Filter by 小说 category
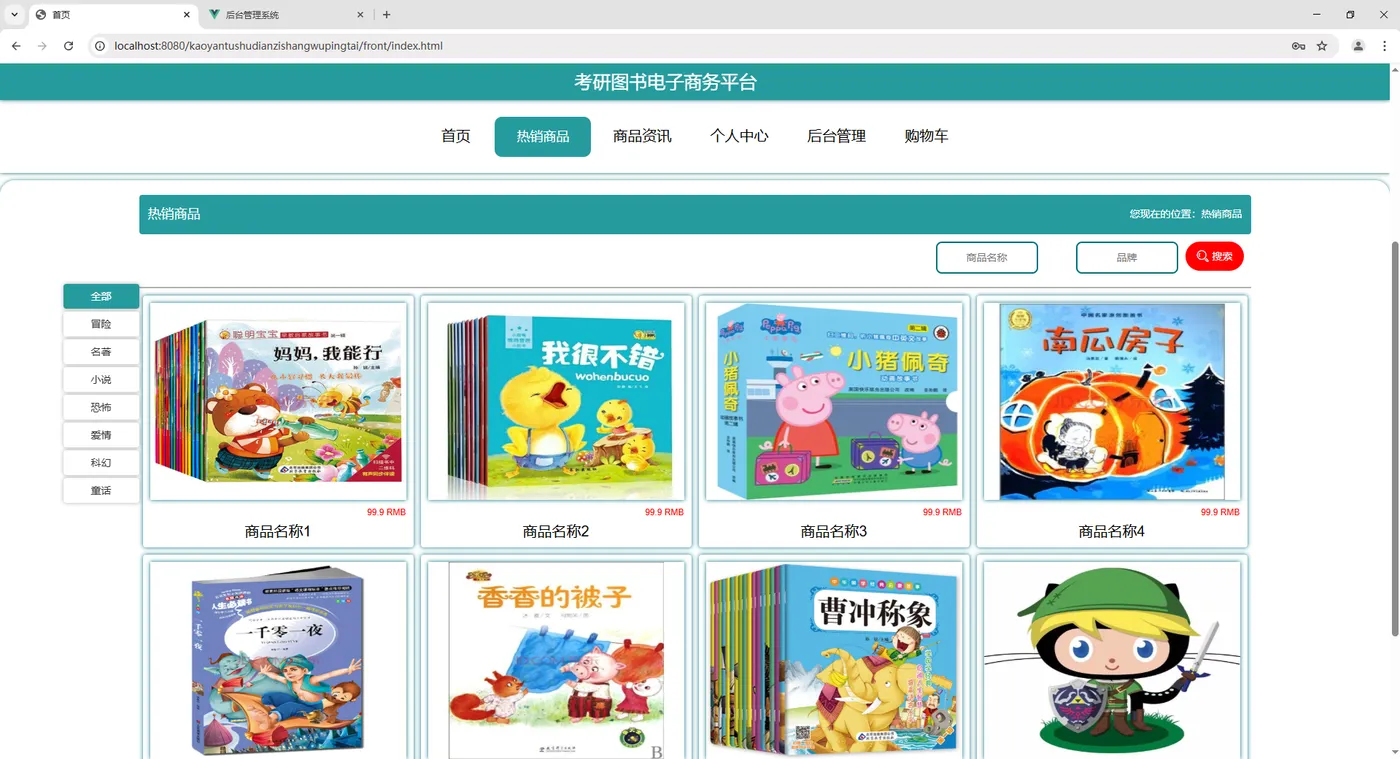 [x=101, y=380]
